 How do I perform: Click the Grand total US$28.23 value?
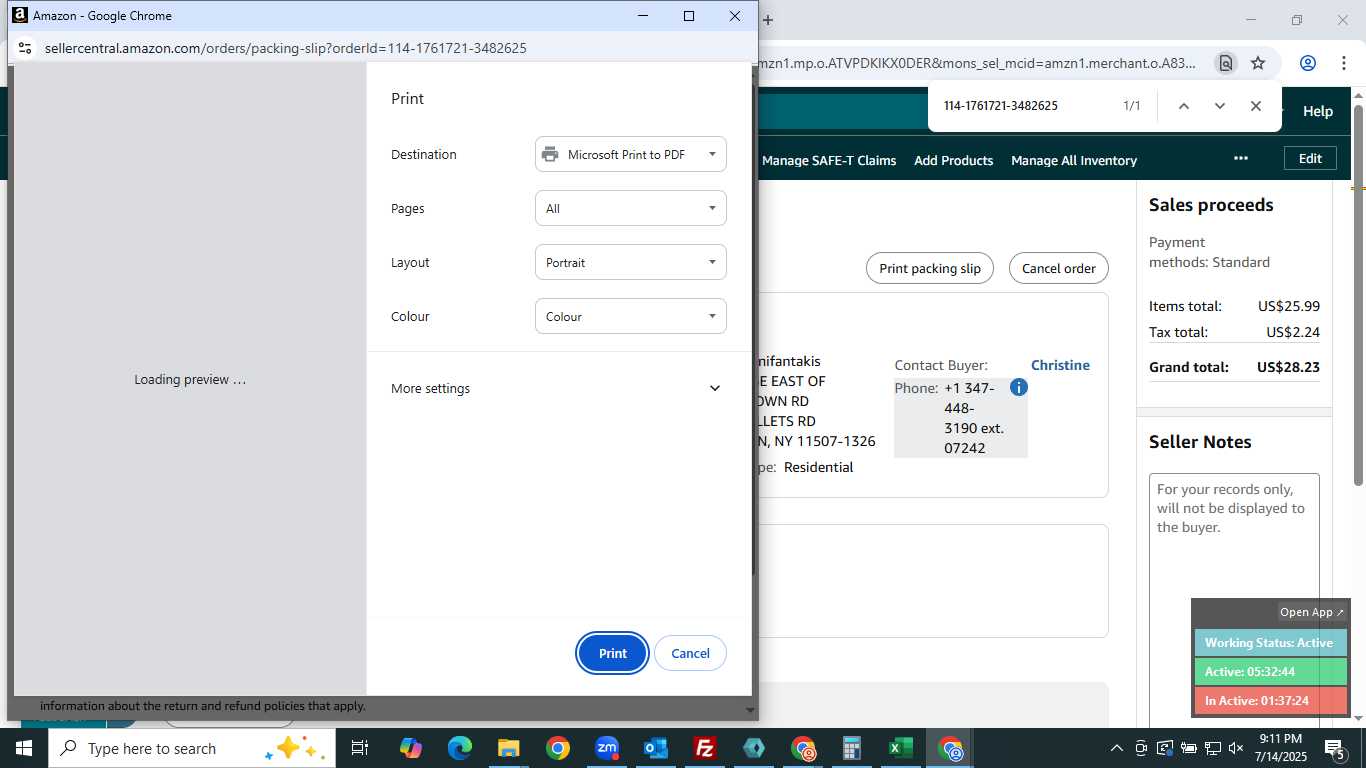point(1288,367)
